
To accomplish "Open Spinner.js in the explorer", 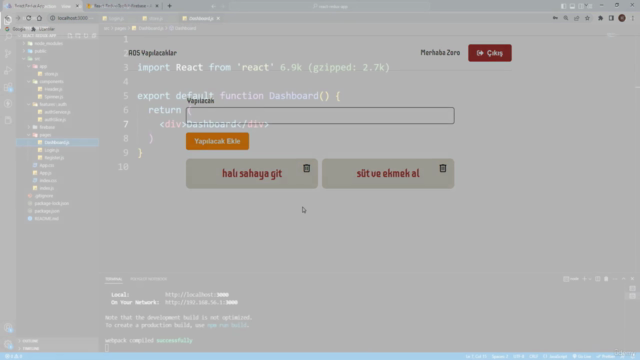I will [53, 97].
